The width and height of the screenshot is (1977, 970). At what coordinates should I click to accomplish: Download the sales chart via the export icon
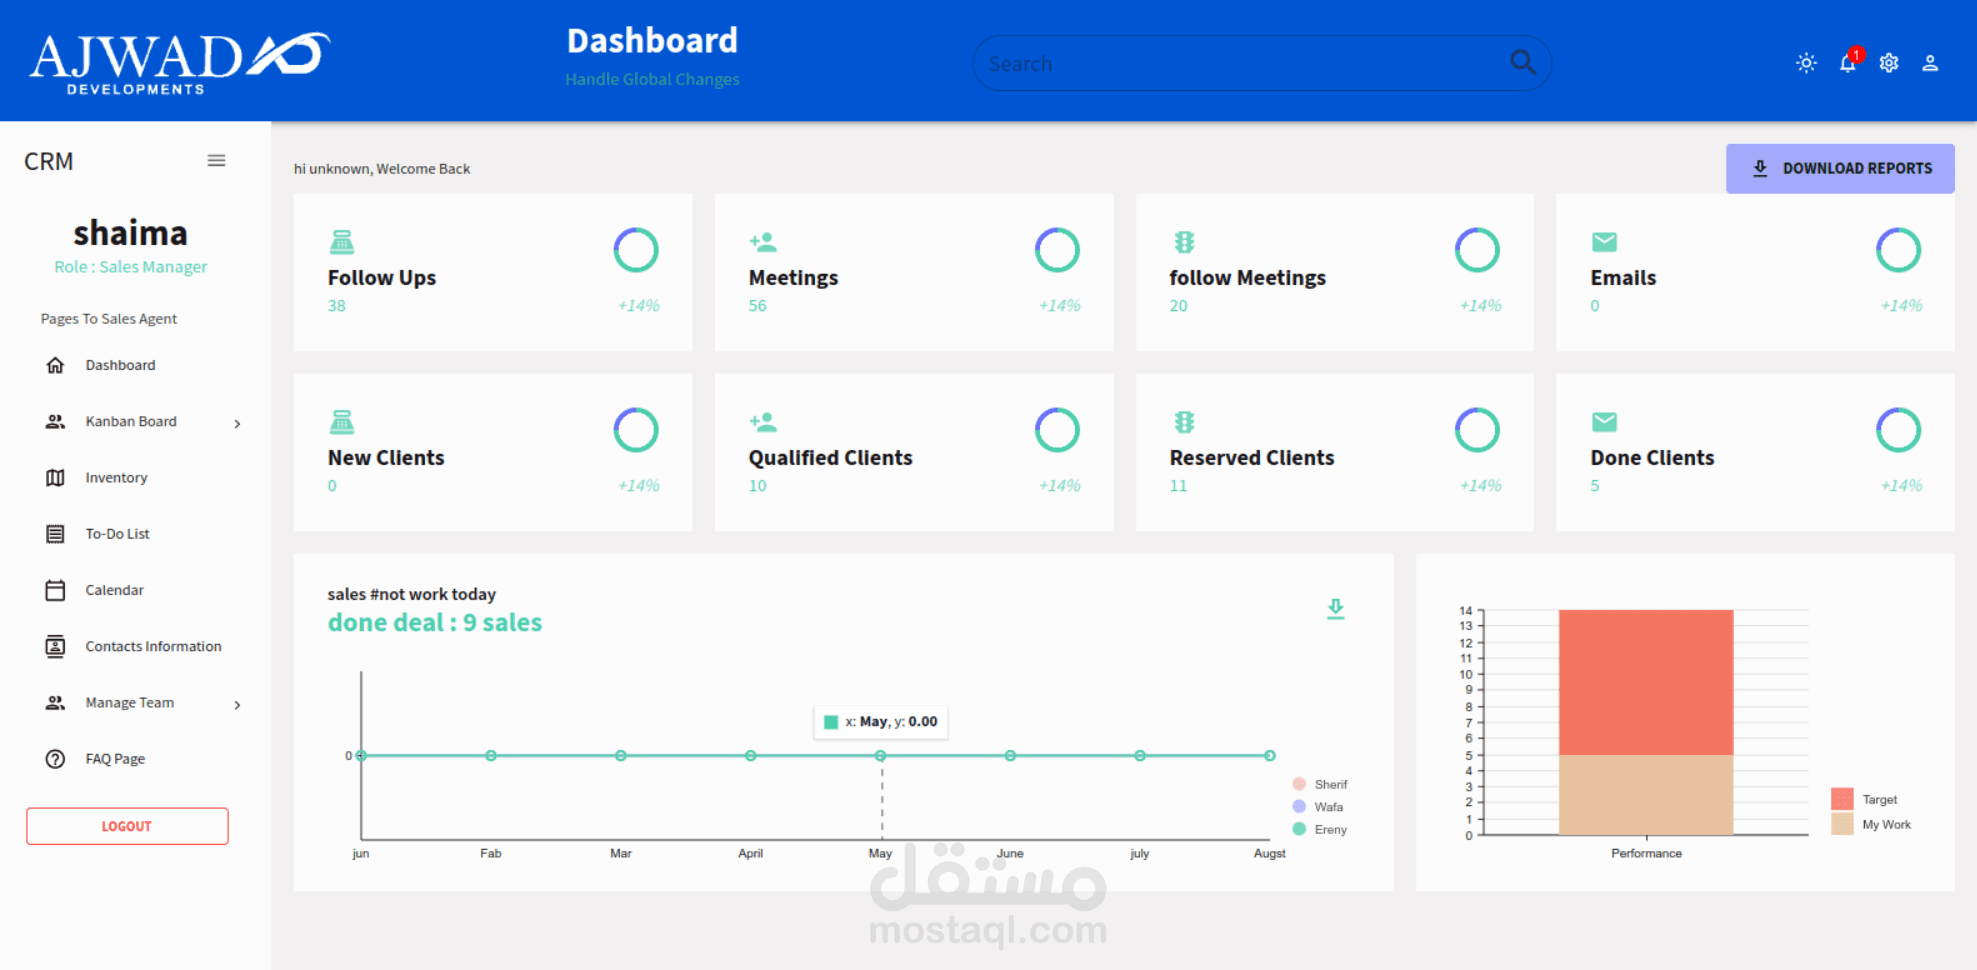[1335, 608]
